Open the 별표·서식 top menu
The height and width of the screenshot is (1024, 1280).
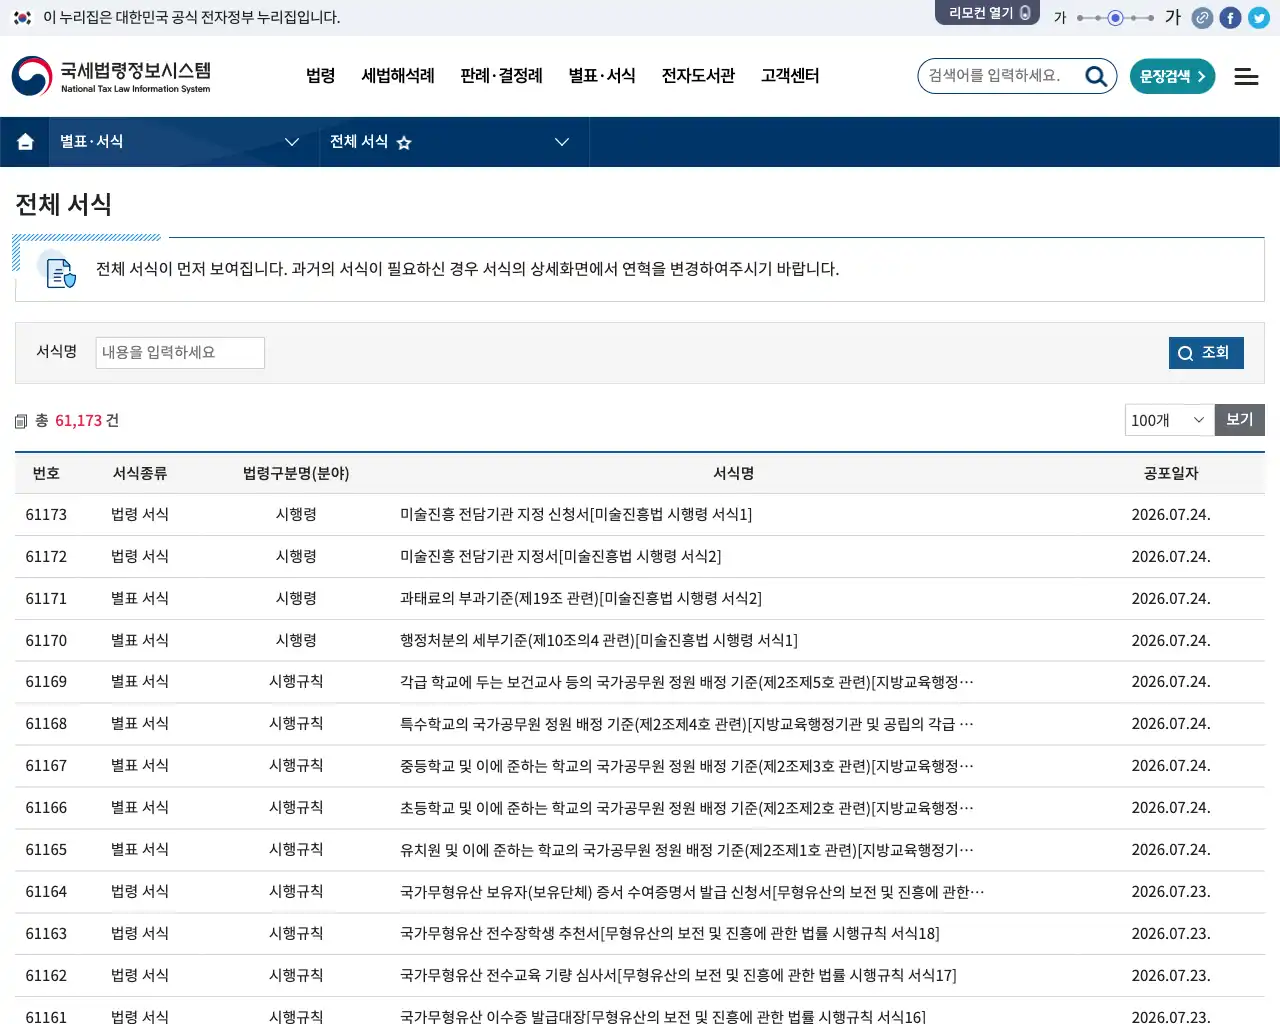602,76
